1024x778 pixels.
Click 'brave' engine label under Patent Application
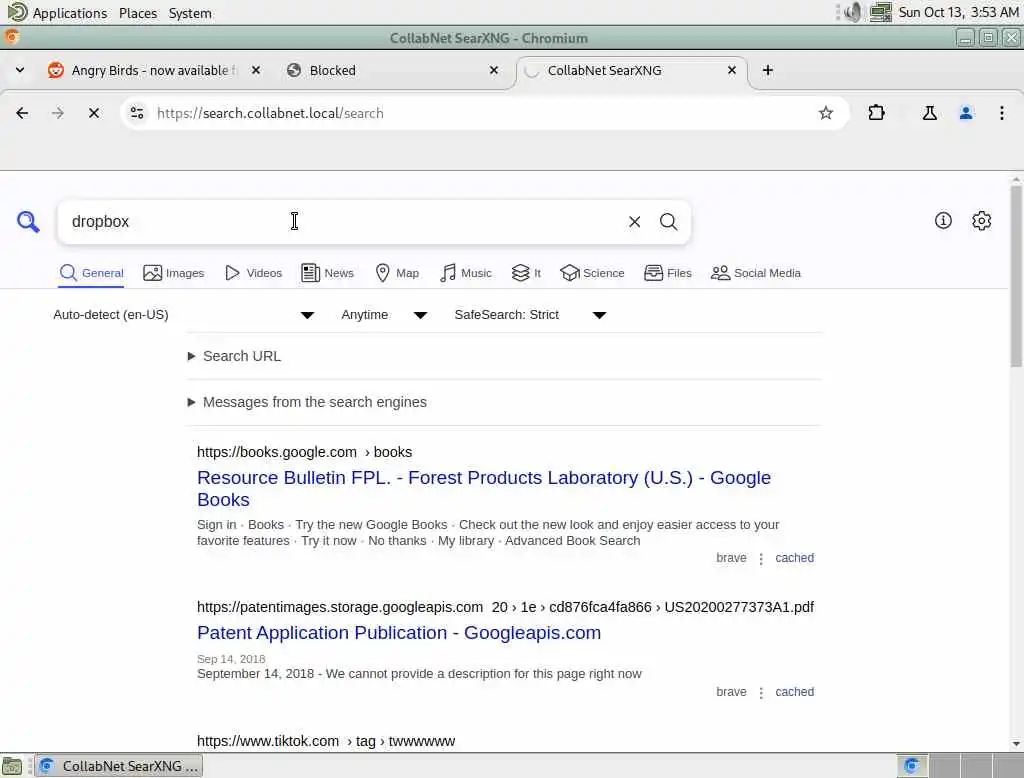pyautogui.click(x=731, y=692)
